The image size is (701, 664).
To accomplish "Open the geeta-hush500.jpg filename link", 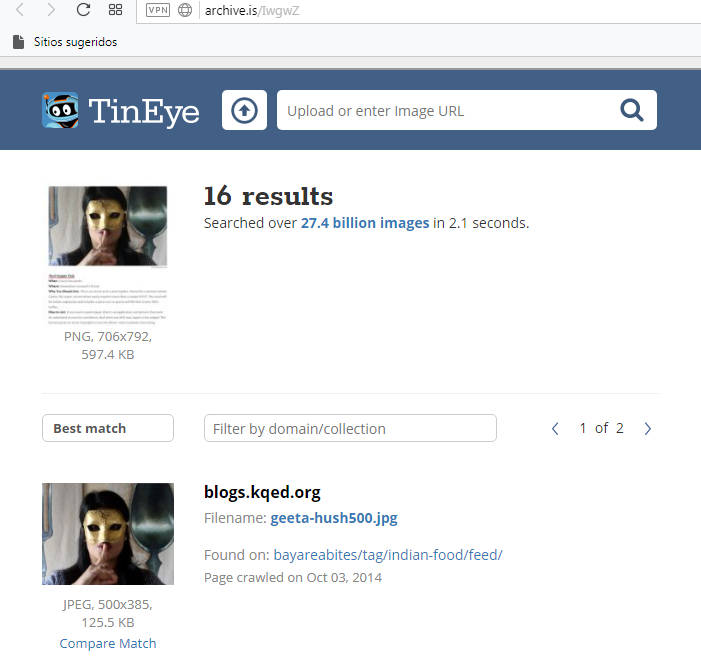I will (x=333, y=518).
